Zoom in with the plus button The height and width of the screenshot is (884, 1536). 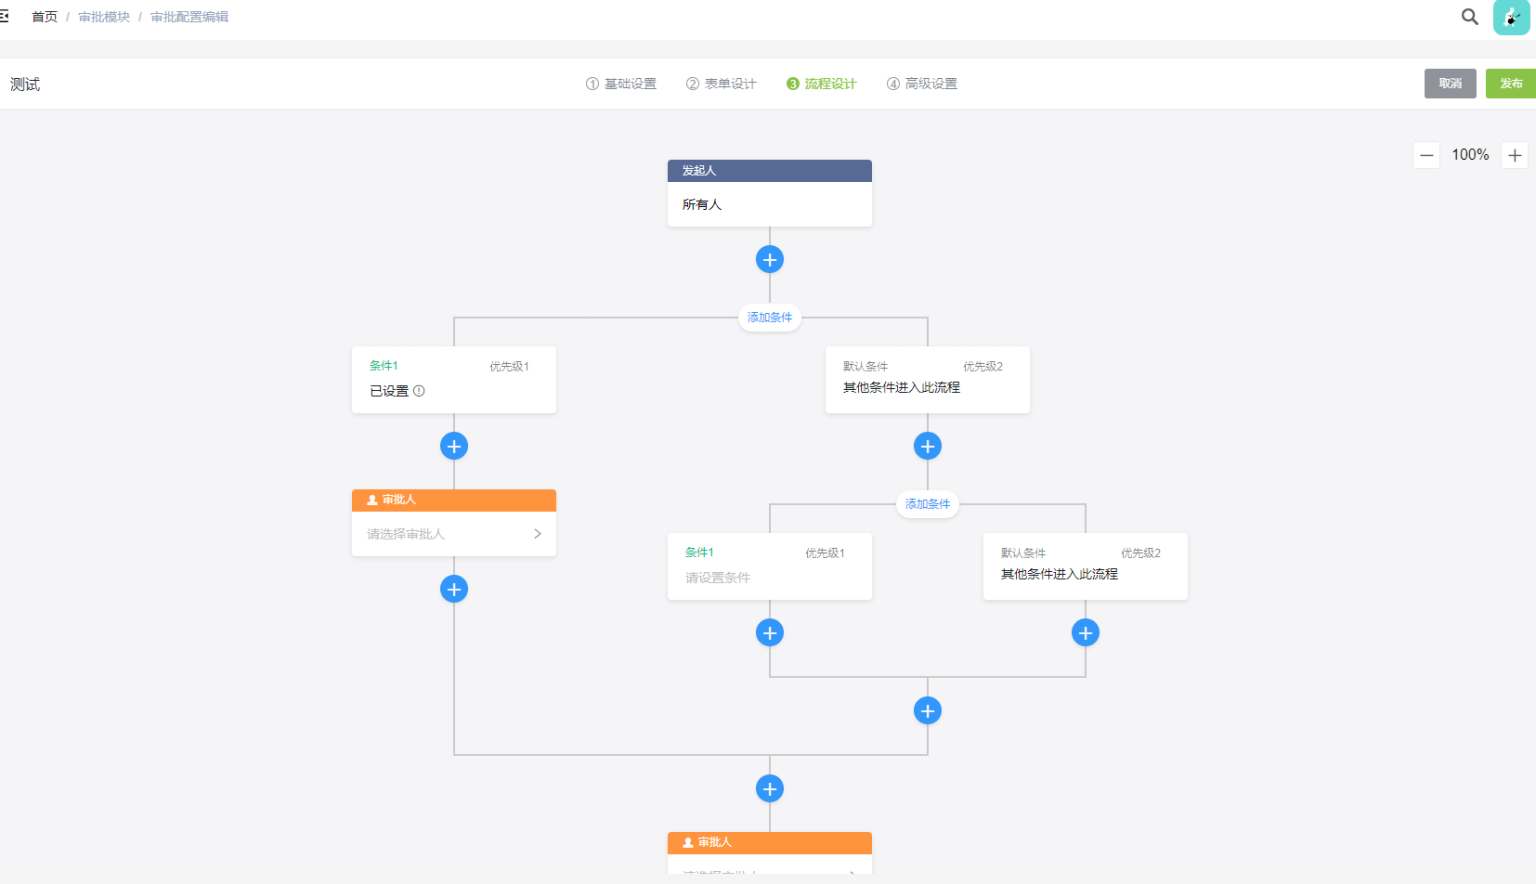click(x=1514, y=155)
